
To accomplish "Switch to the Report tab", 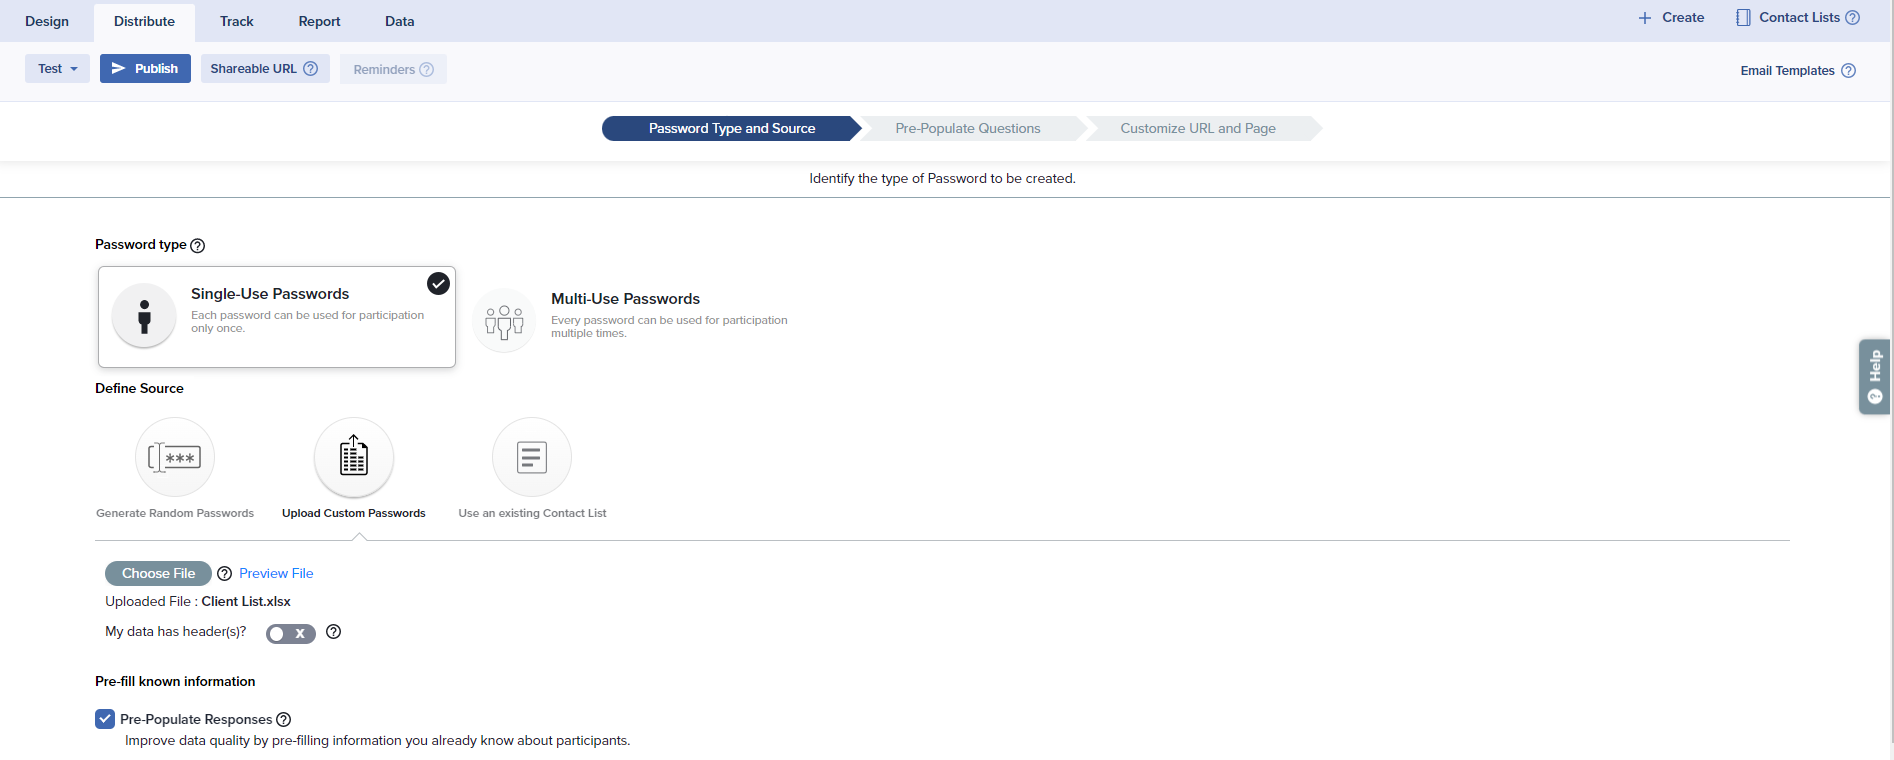I will click(x=319, y=21).
